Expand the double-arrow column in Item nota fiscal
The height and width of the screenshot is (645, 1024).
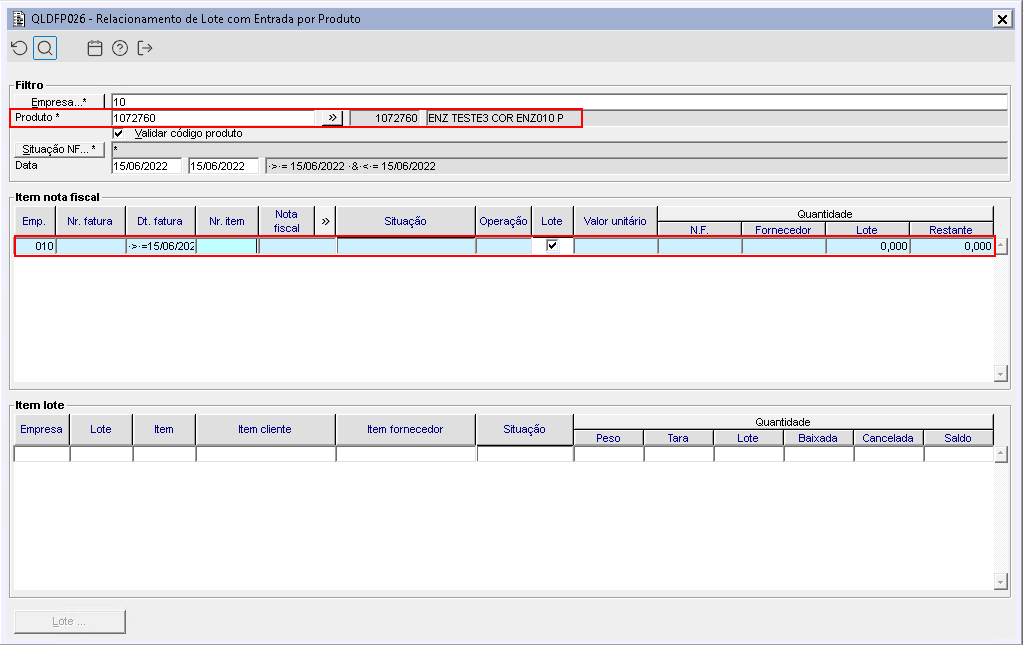coord(325,221)
